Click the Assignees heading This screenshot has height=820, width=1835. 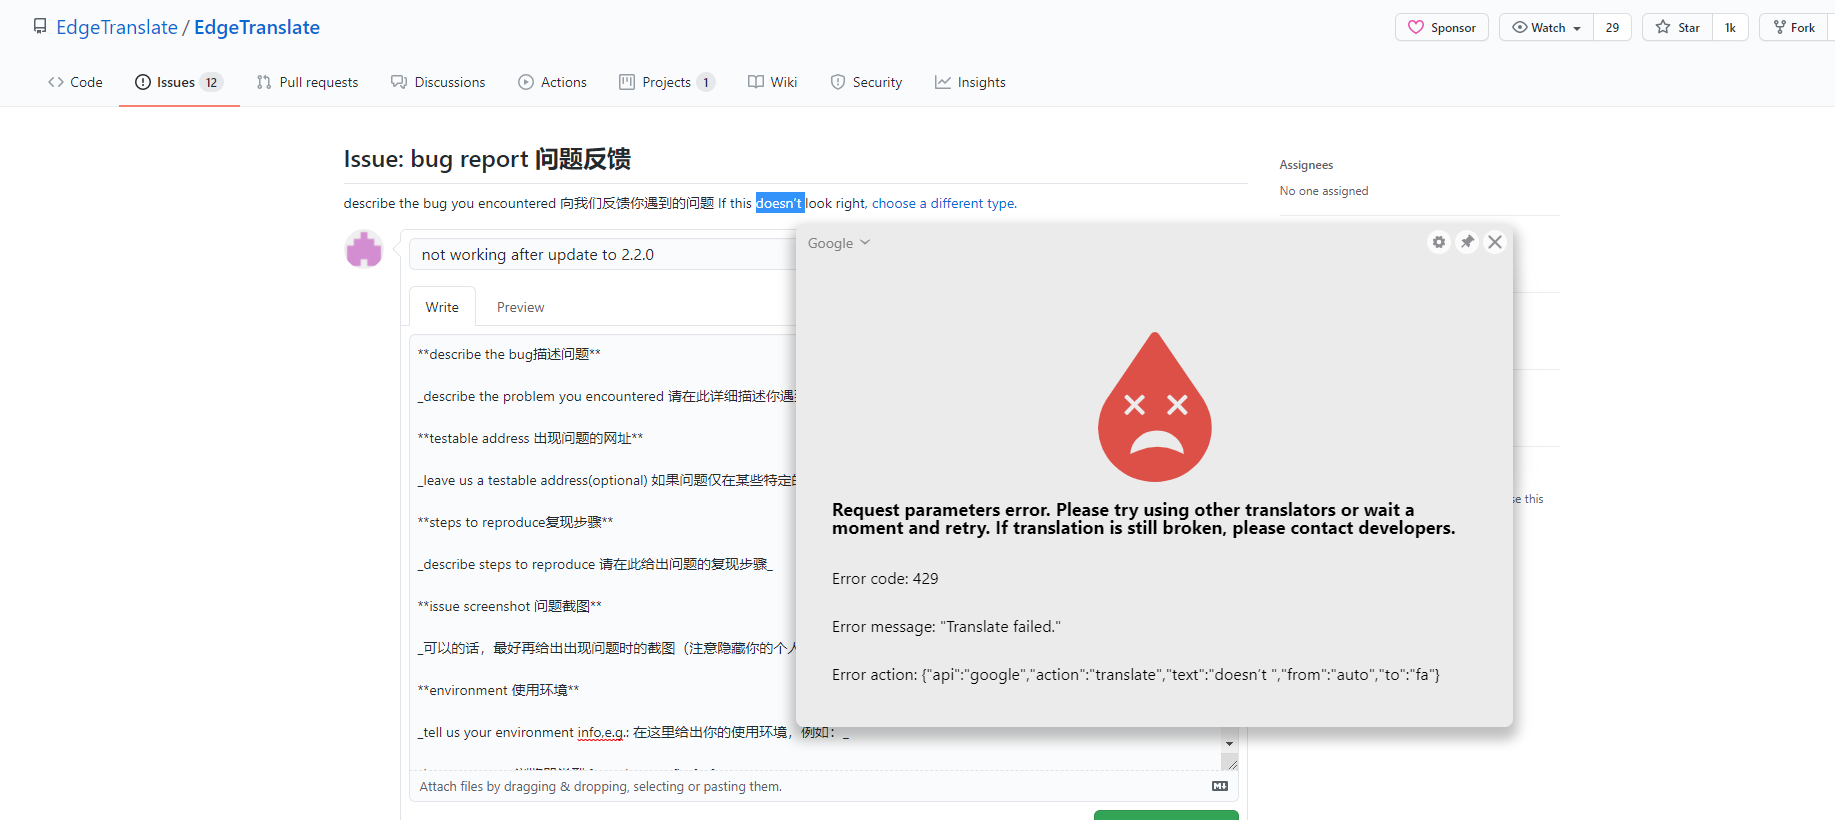click(1306, 165)
